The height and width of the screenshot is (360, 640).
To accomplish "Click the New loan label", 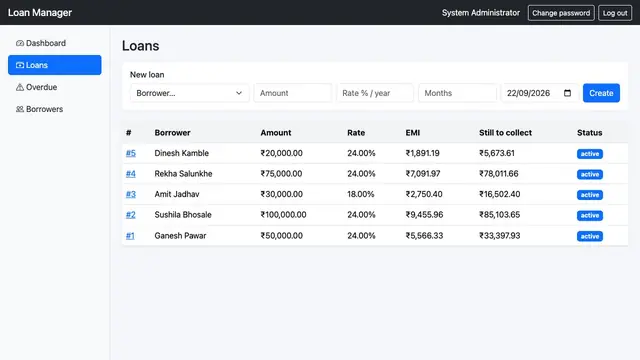I will tap(147, 75).
